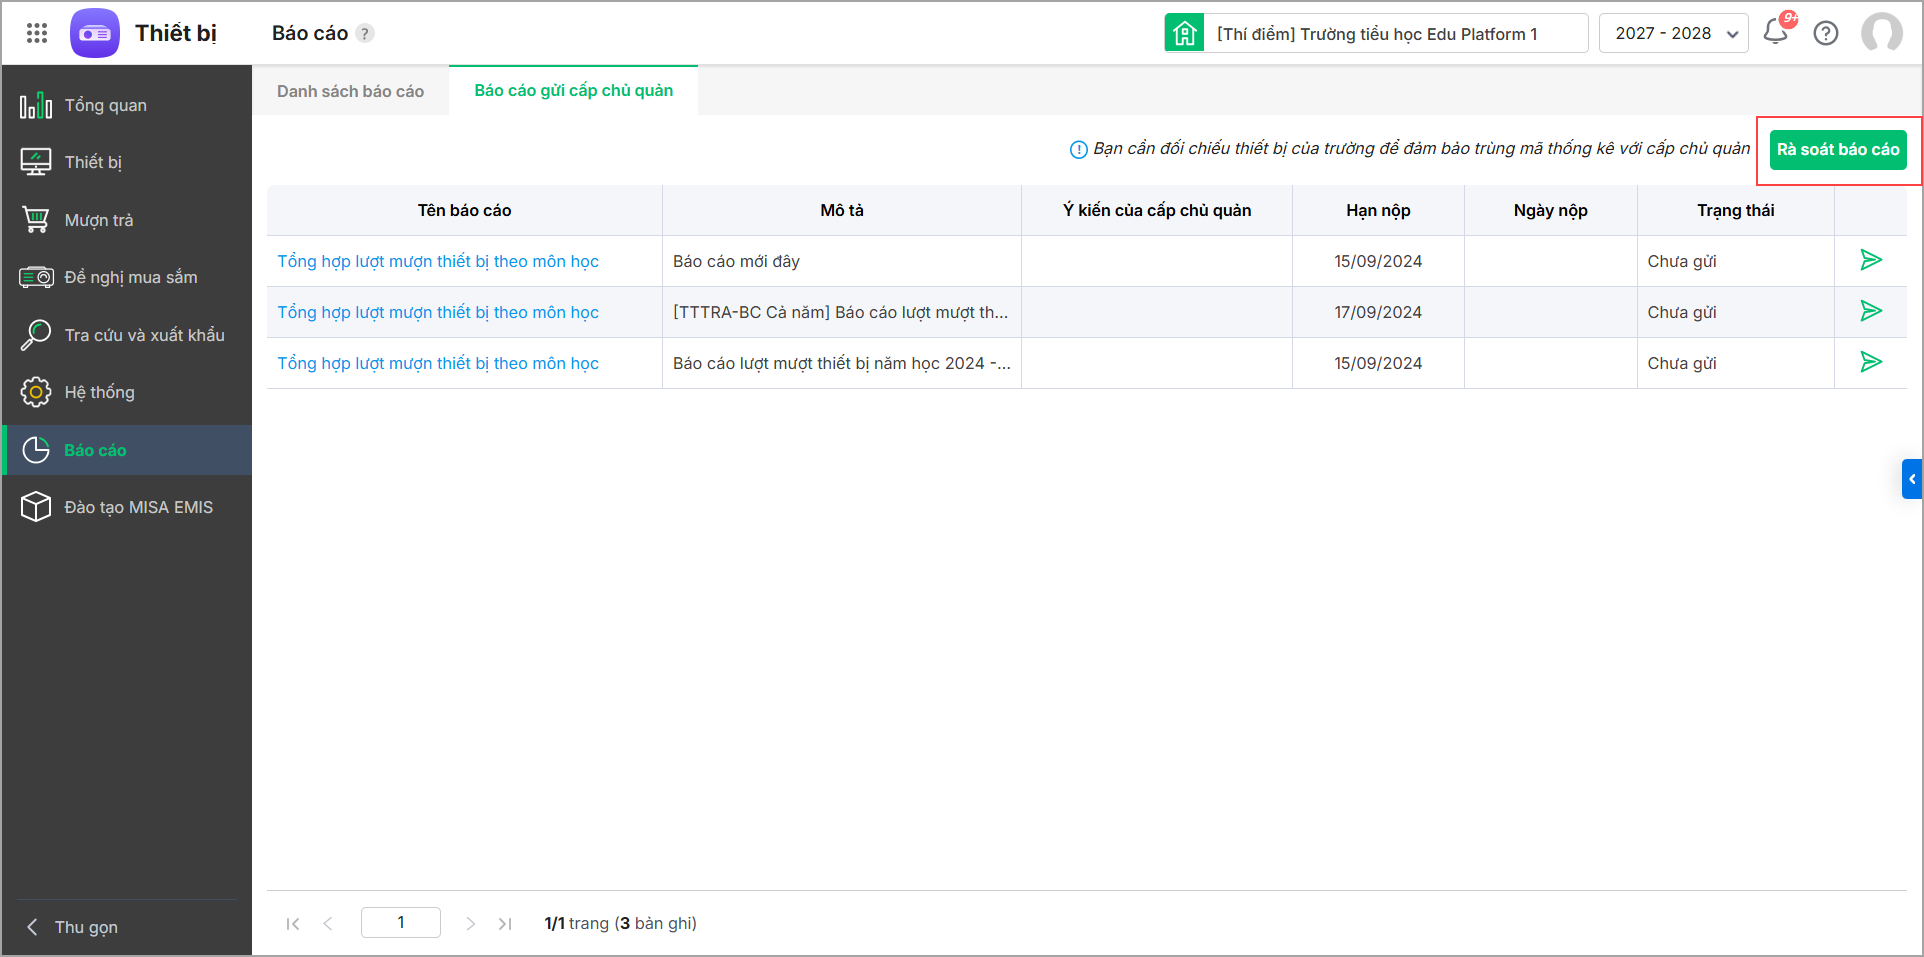Screen dimensions: 1924x957
Task: Click the Tên báo cáo column header
Action: 464,210
